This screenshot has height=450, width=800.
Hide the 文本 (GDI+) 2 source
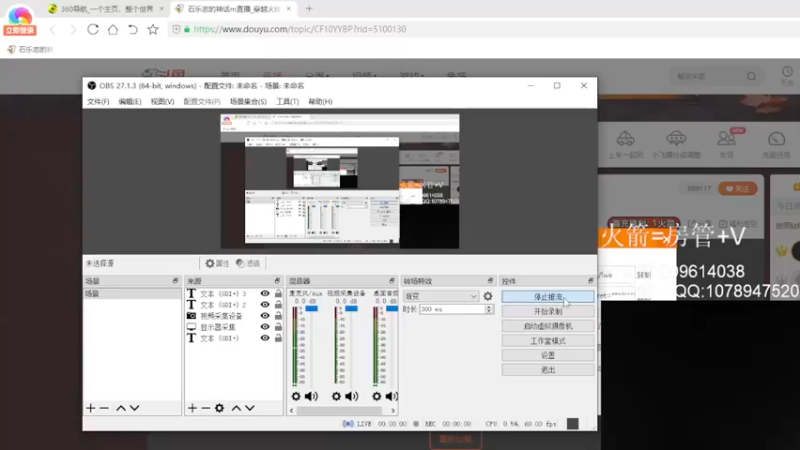pos(265,305)
